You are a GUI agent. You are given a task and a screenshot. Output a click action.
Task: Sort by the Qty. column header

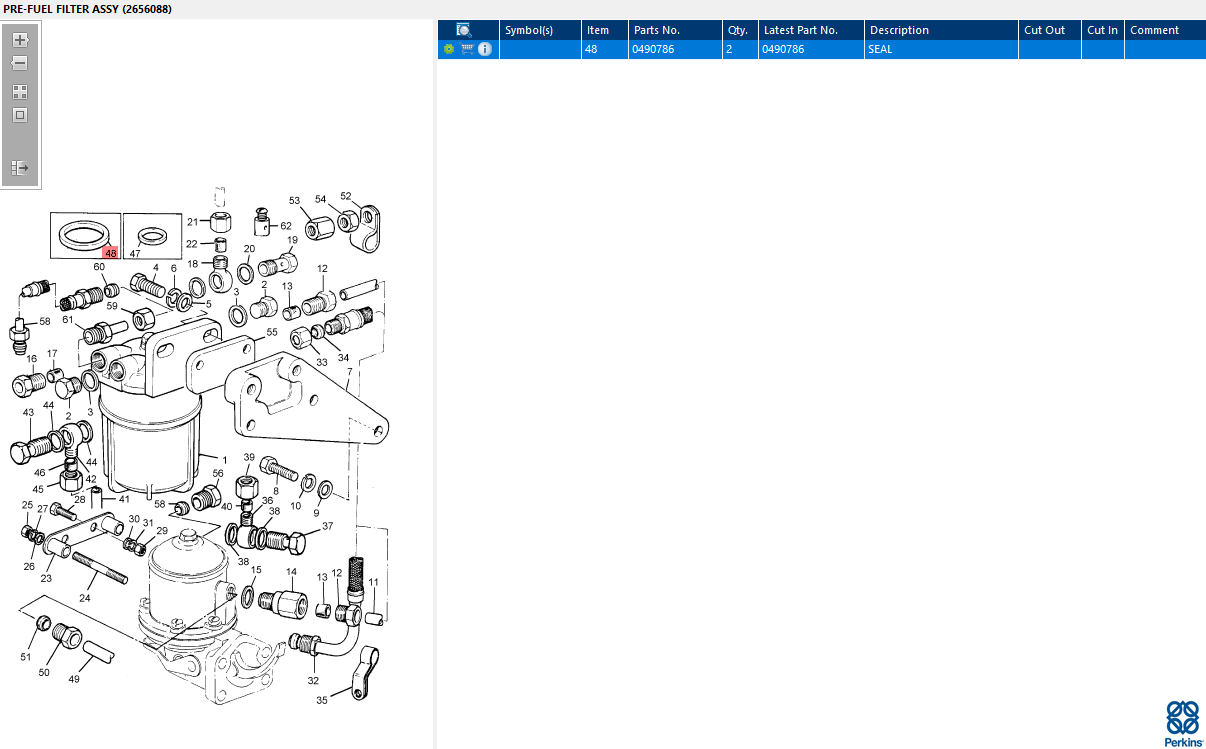pos(740,30)
